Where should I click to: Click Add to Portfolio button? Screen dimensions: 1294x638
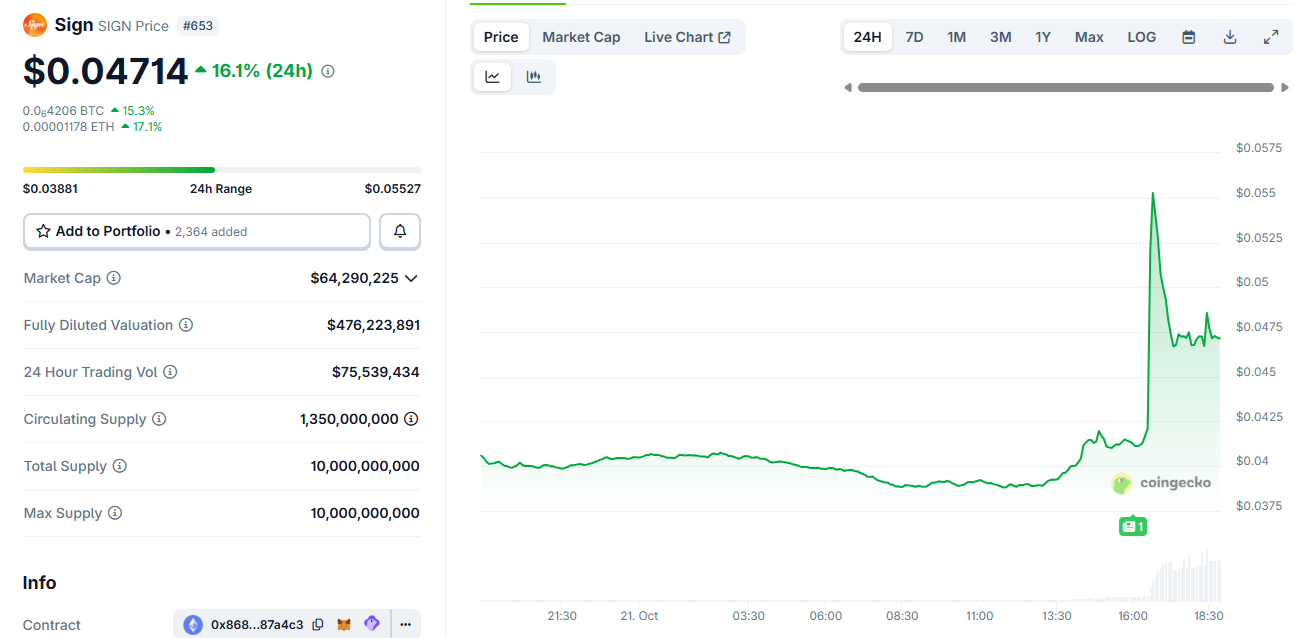tap(197, 231)
